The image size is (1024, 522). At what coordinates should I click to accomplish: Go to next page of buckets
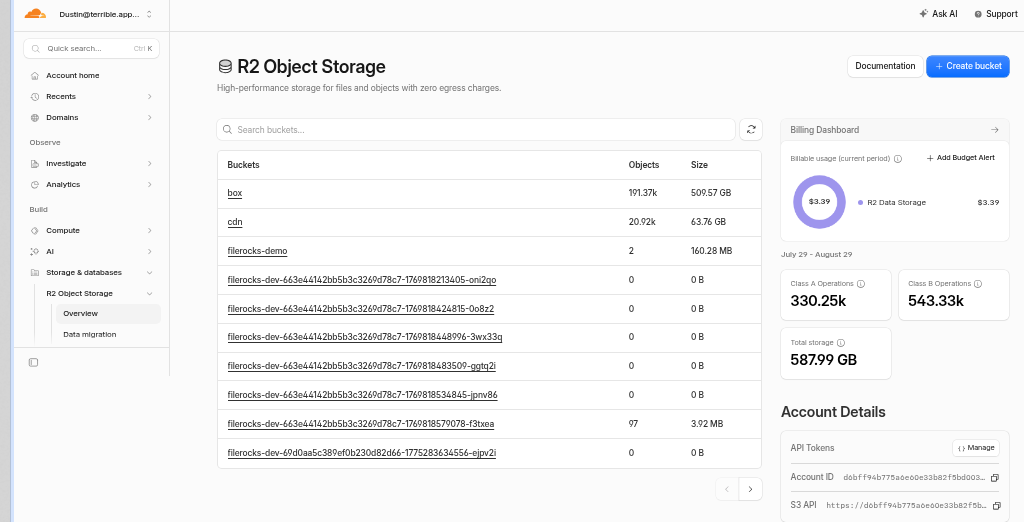coord(750,489)
